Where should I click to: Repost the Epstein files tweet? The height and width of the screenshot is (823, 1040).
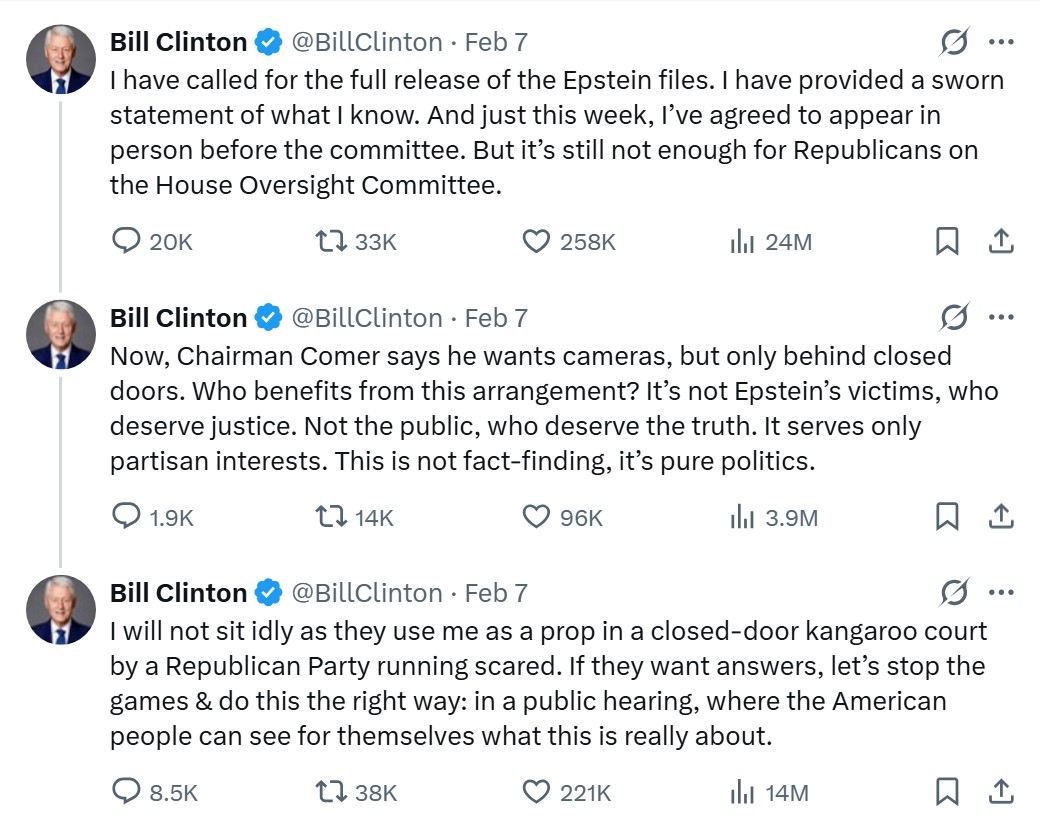point(329,241)
